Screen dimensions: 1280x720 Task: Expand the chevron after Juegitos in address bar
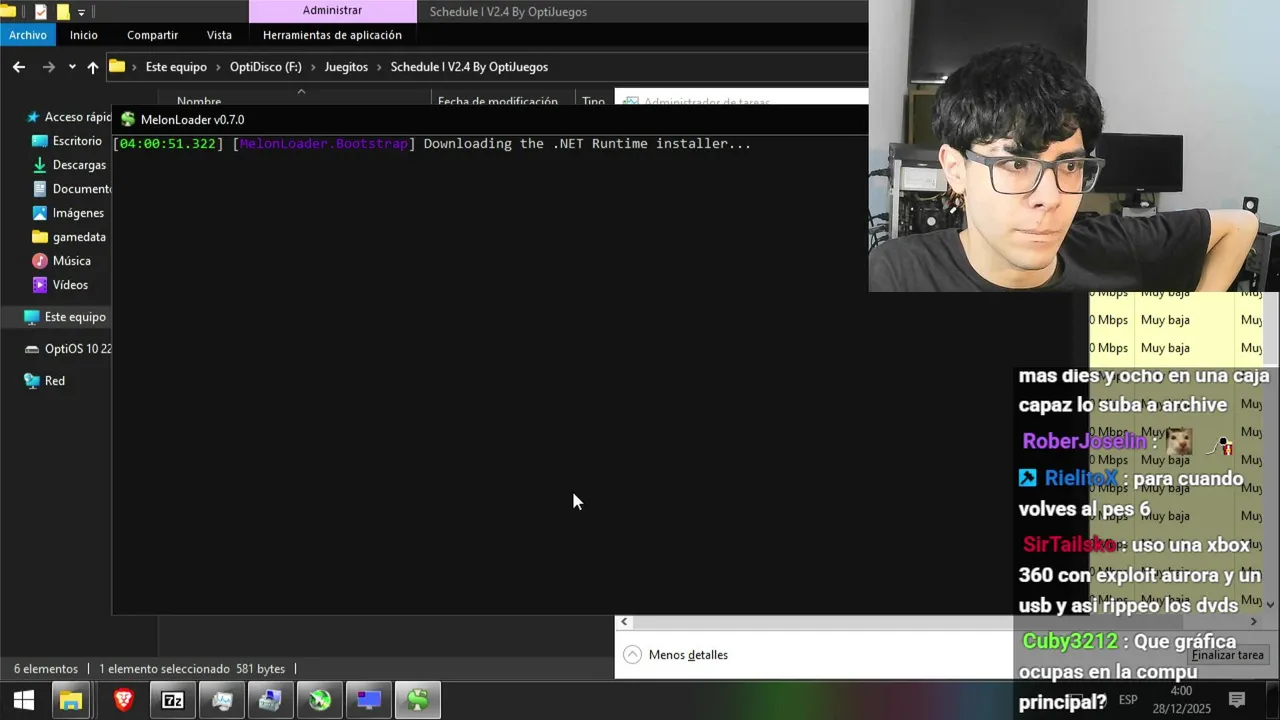(x=379, y=67)
